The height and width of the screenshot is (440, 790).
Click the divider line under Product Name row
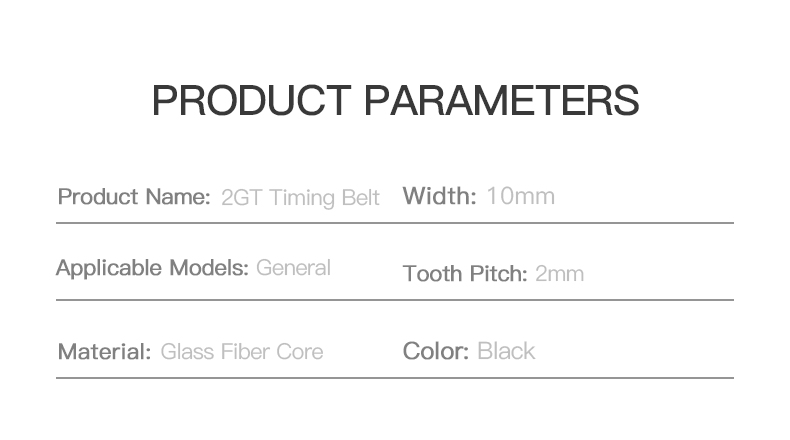pos(394,222)
